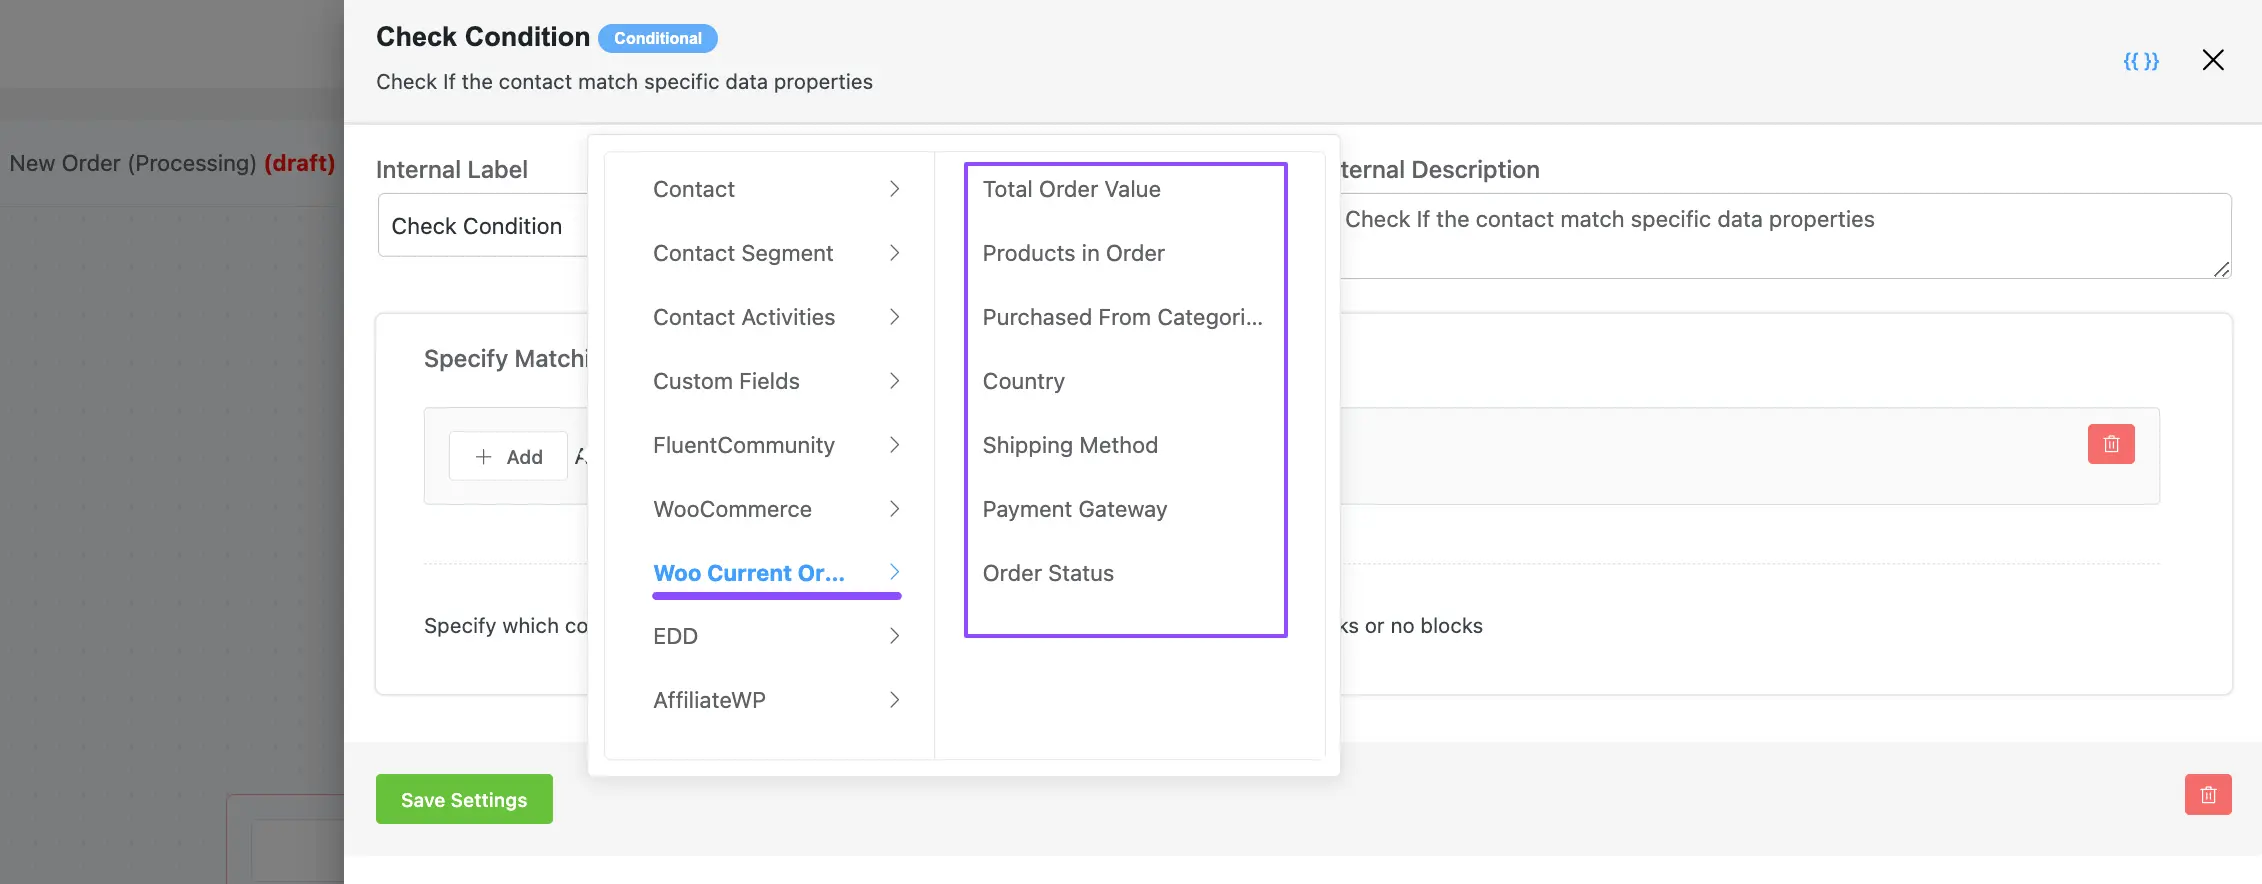Expand chevron next to Contact
Viewport: 2262px width, 884px height.
(x=895, y=189)
